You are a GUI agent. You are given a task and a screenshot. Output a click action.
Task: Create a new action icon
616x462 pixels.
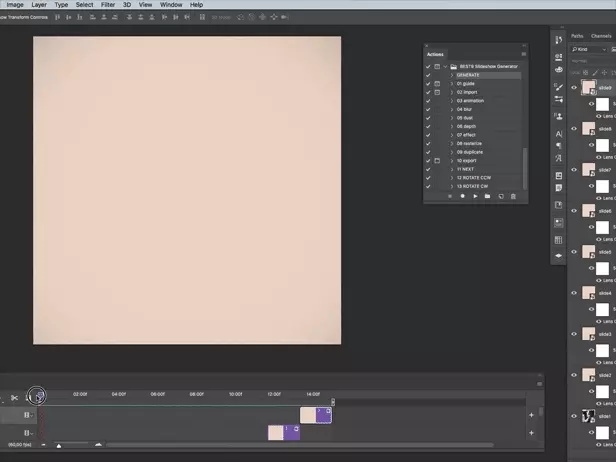pyautogui.click(x=501, y=196)
